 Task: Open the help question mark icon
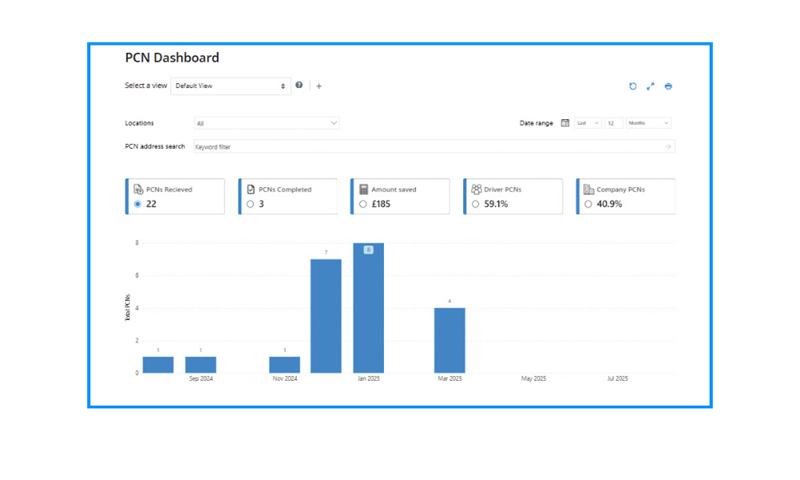[x=299, y=85]
